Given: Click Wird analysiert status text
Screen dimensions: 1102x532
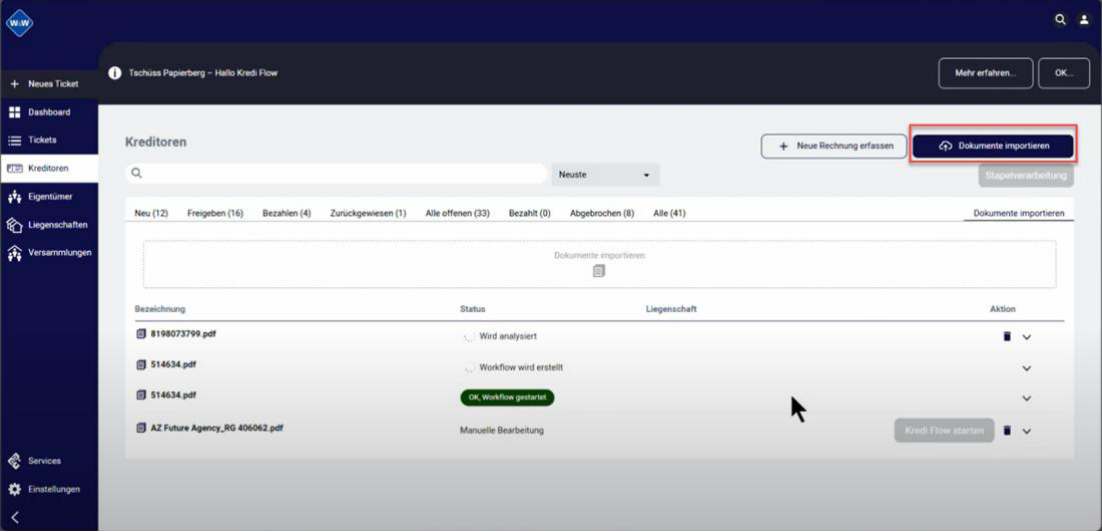Looking at the screenshot, I should (x=507, y=337).
